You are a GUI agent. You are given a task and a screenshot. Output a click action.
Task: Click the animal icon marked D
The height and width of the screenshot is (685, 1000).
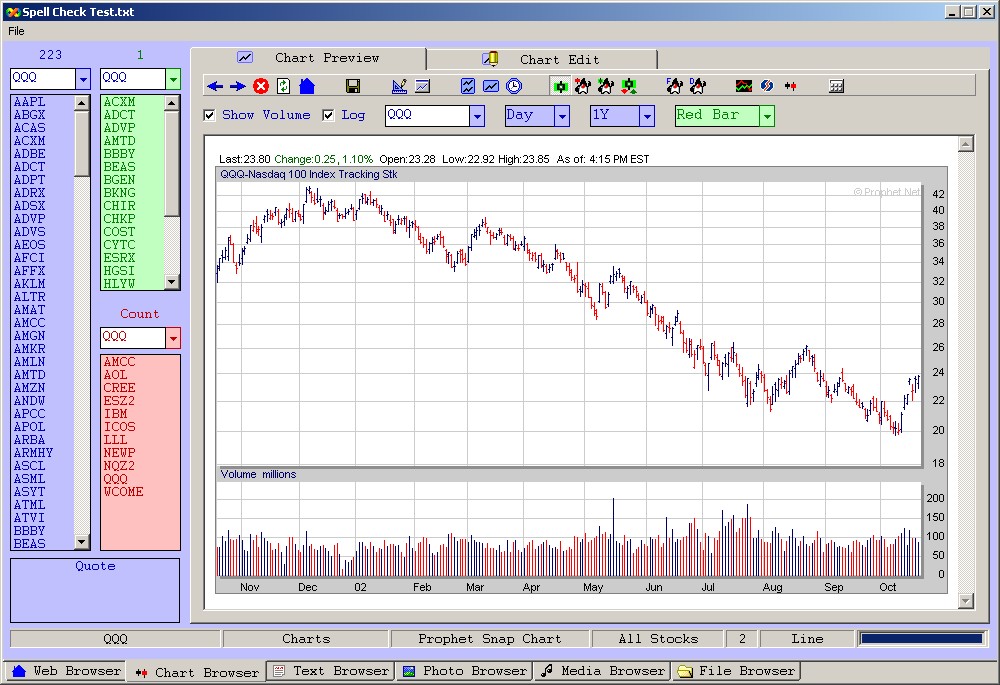point(698,86)
